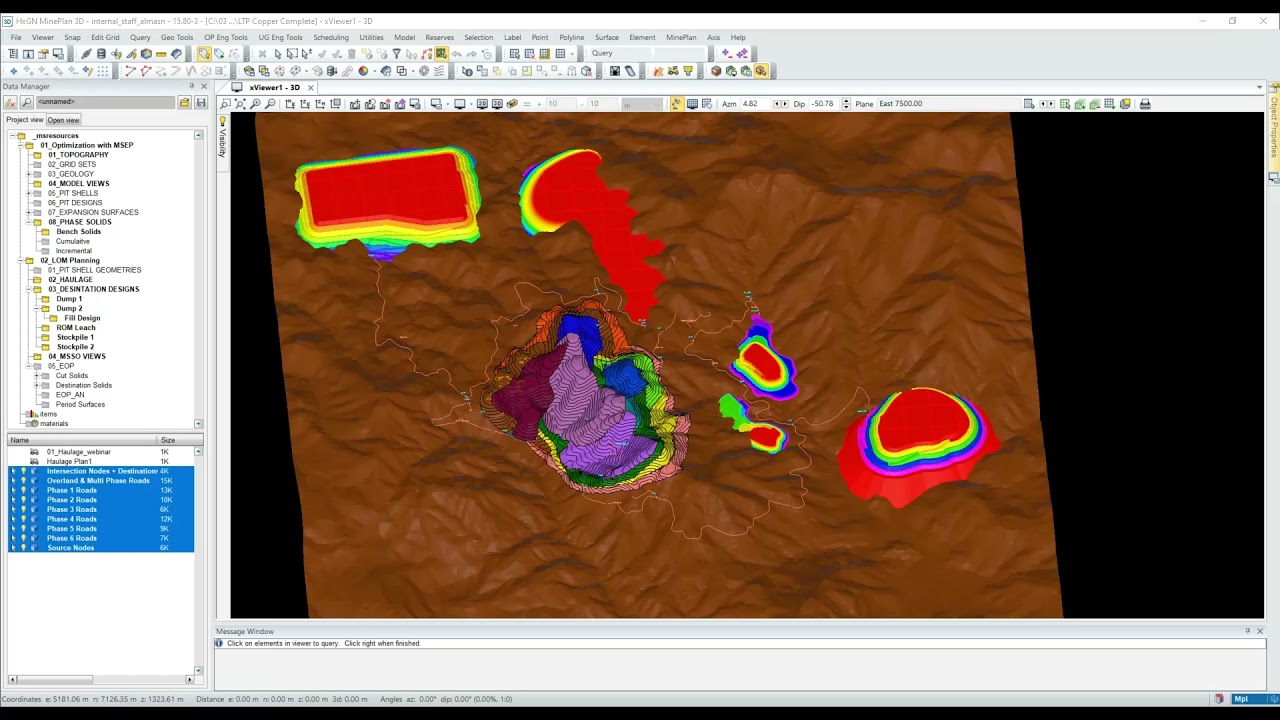This screenshot has height=720, width=1280.
Task: Toggle lightbulb visibility for Phase 2 Roads
Action: (x=23, y=500)
